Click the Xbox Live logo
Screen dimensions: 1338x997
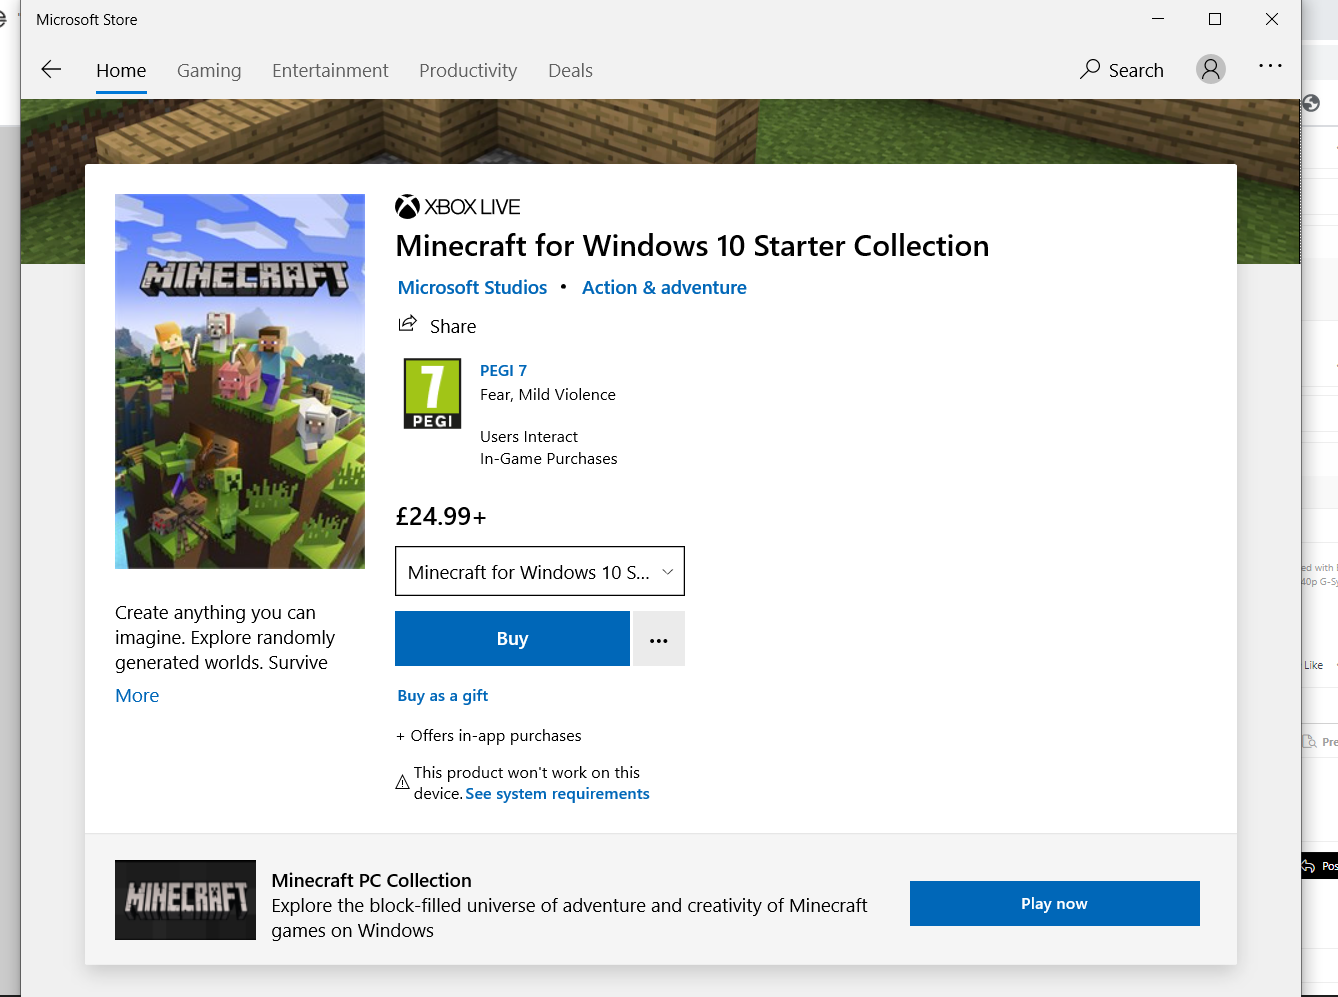coord(458,207)
